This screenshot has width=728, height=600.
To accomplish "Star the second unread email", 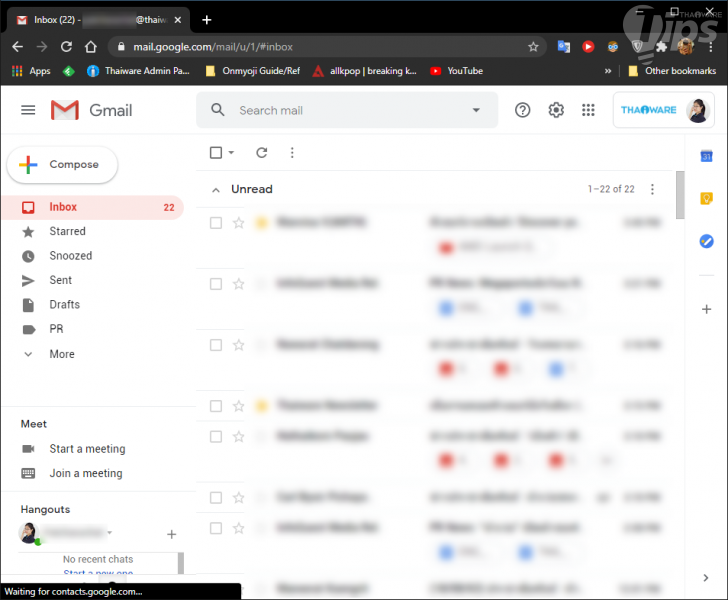I will (239, 284).
